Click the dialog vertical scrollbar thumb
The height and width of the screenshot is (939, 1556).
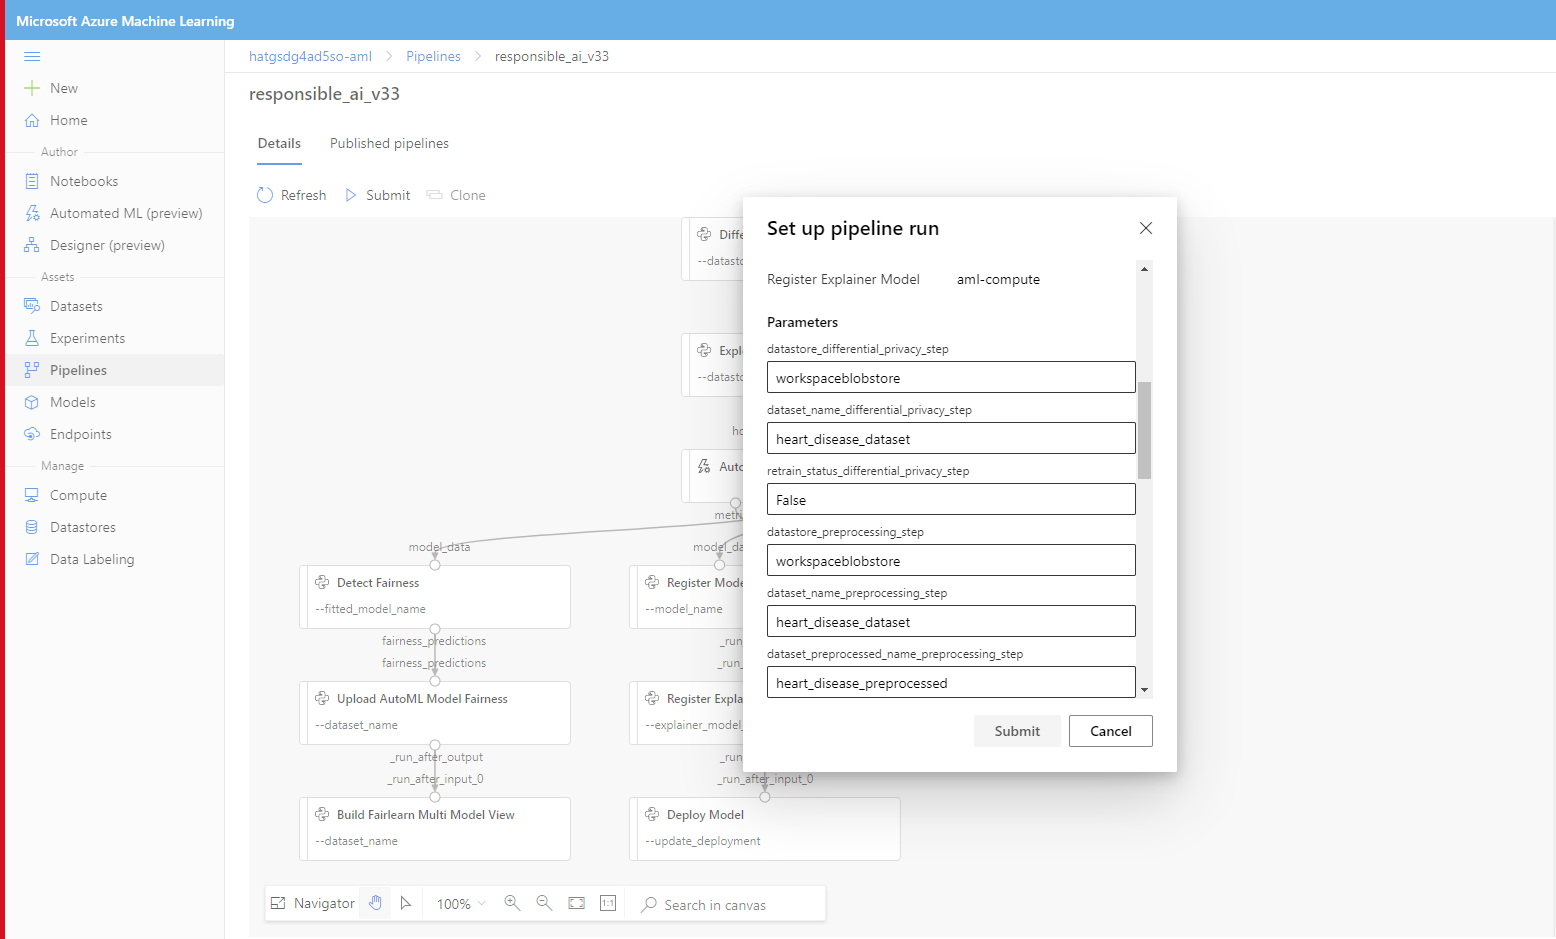(x=1145, y=431)
